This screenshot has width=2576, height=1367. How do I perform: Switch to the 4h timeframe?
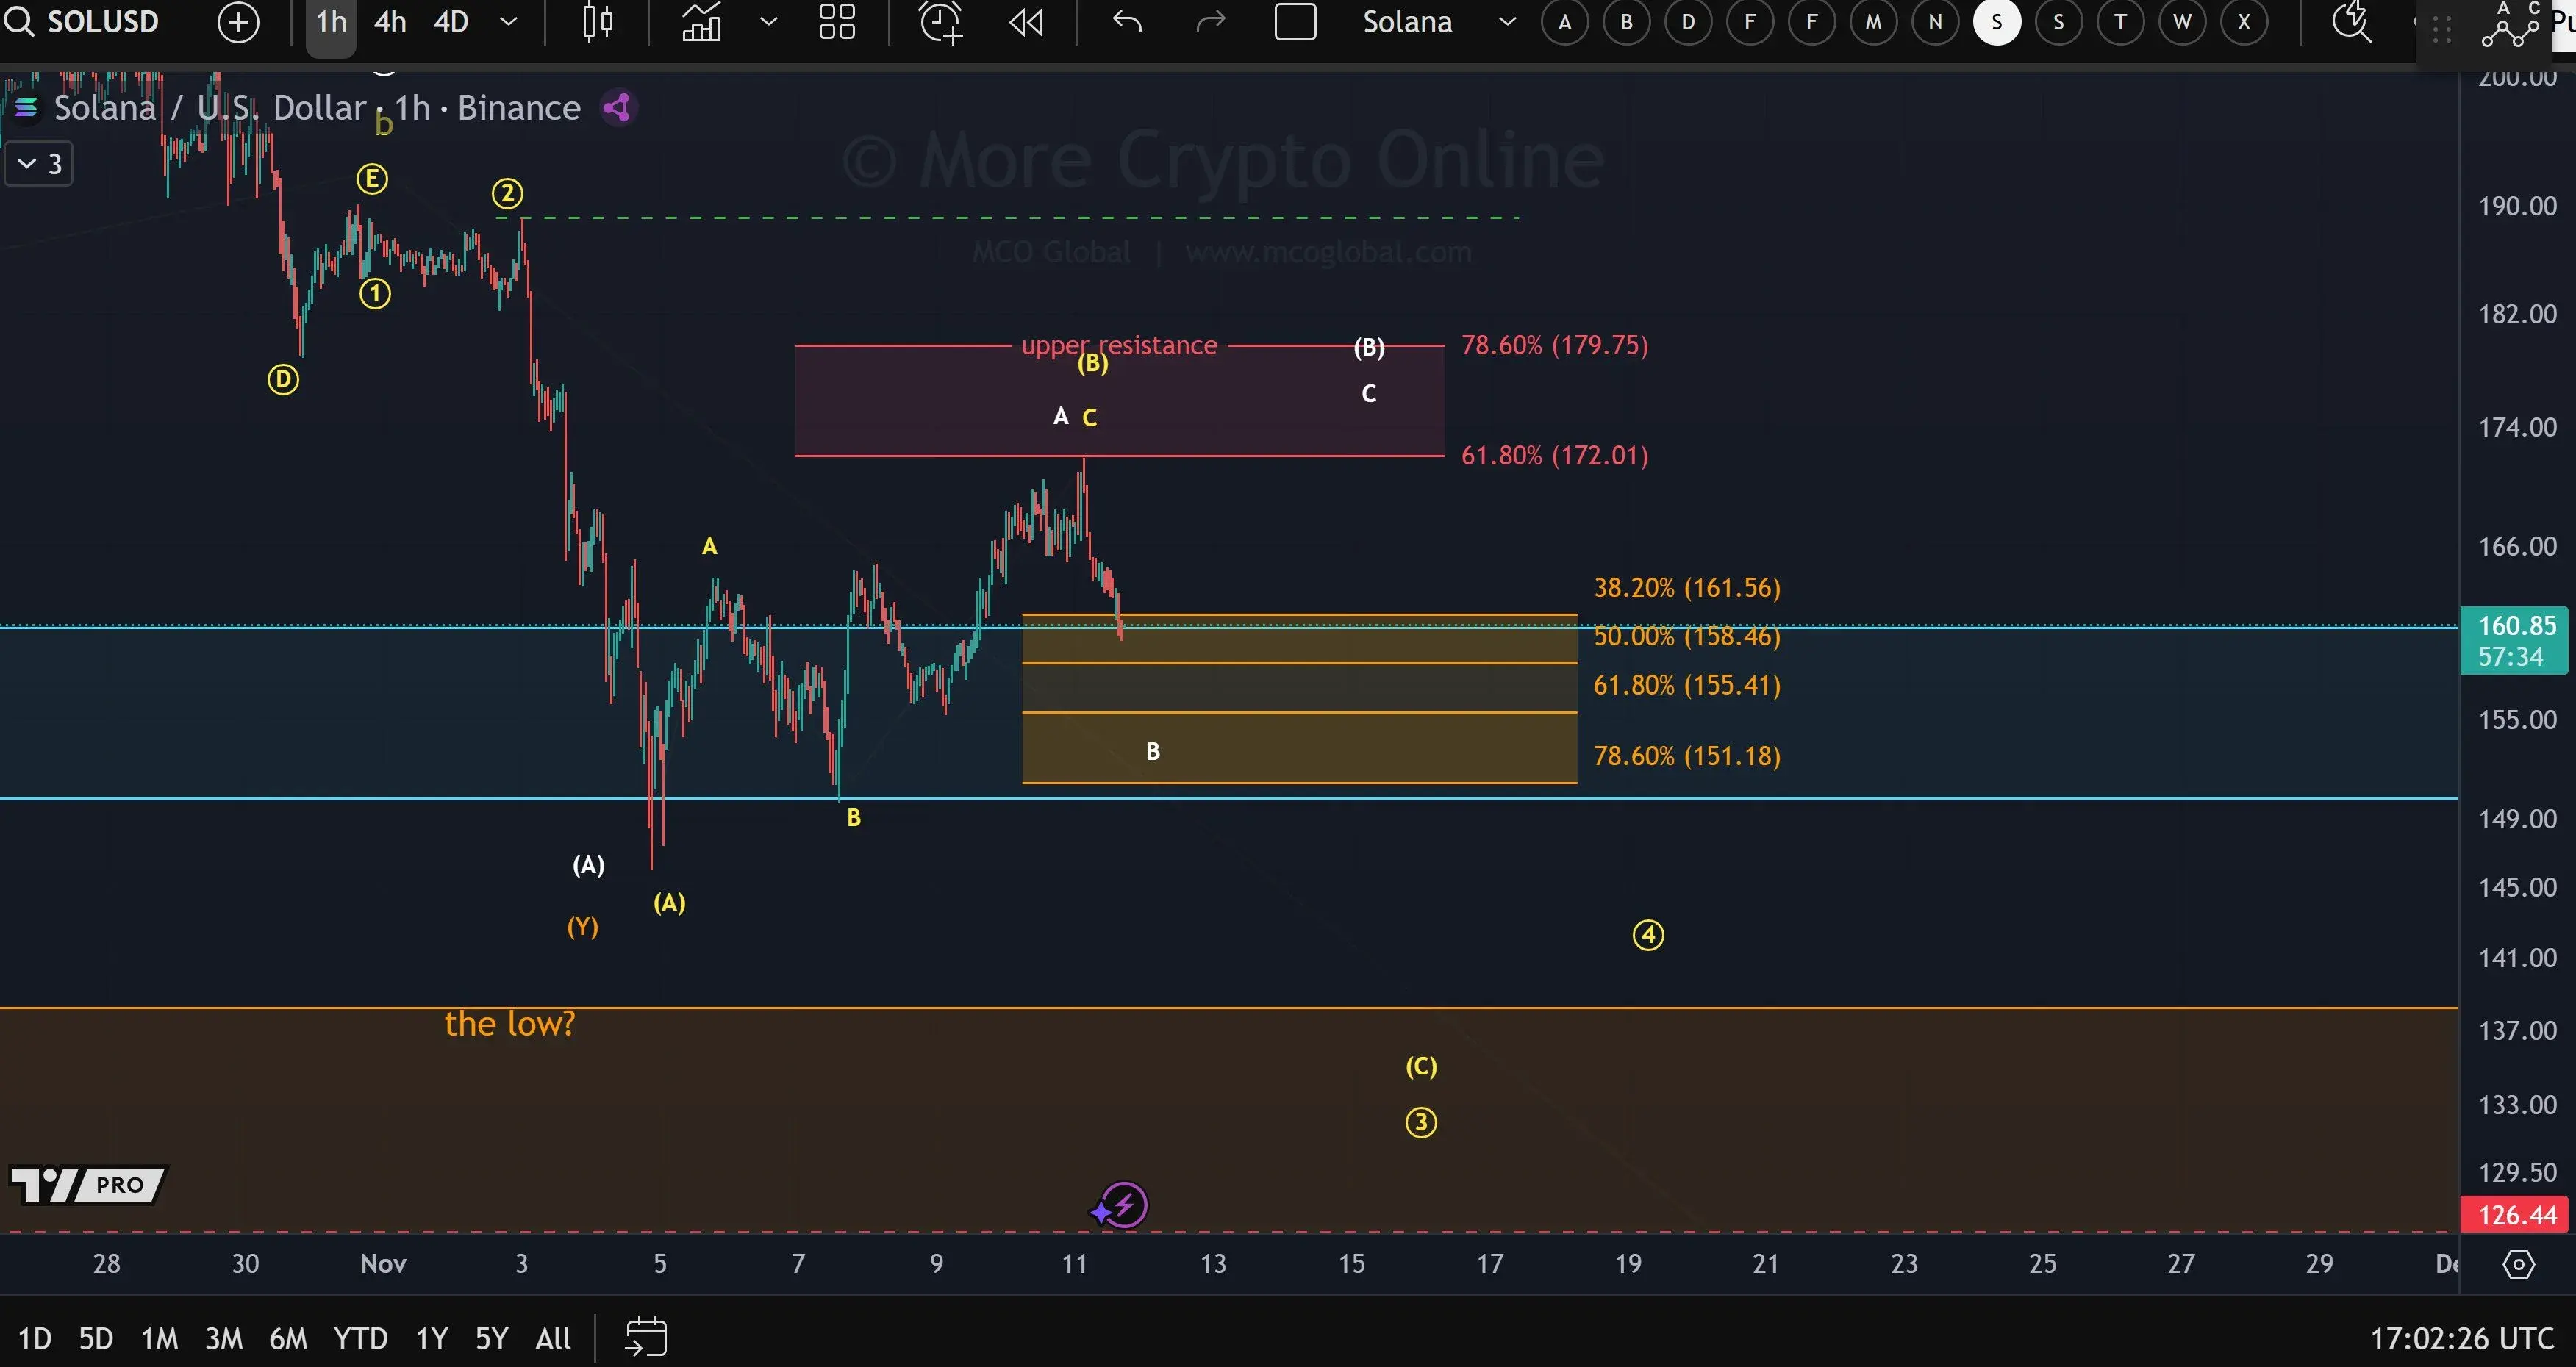pyautogui.click(x=390, y=22)
